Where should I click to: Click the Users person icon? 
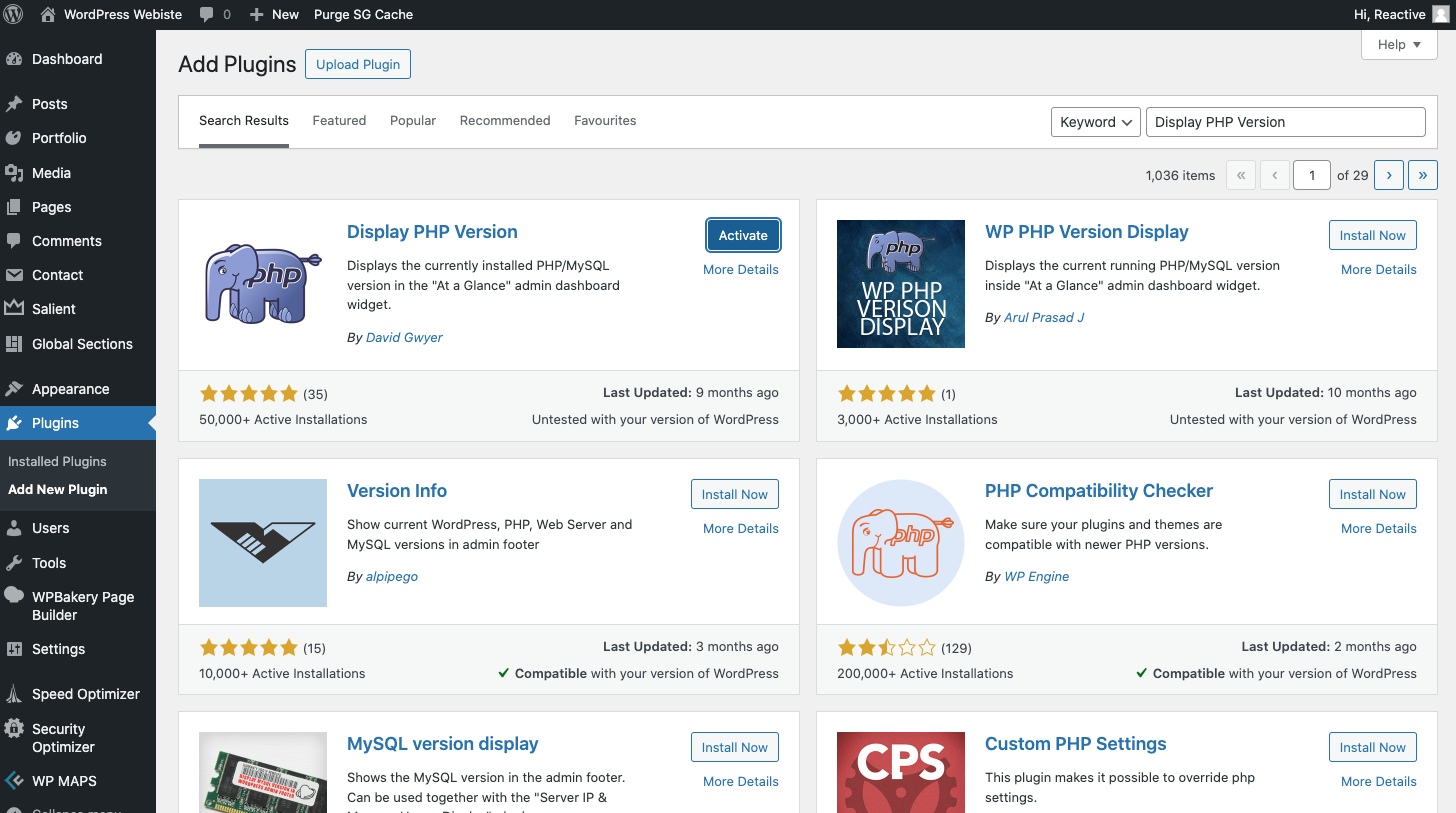(14, 528)
